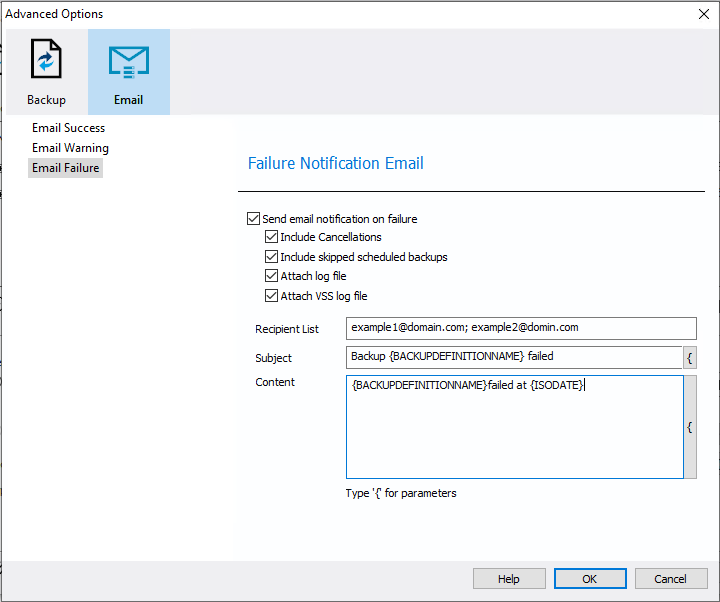Click inside the Content text area

[x=515, y=427]
